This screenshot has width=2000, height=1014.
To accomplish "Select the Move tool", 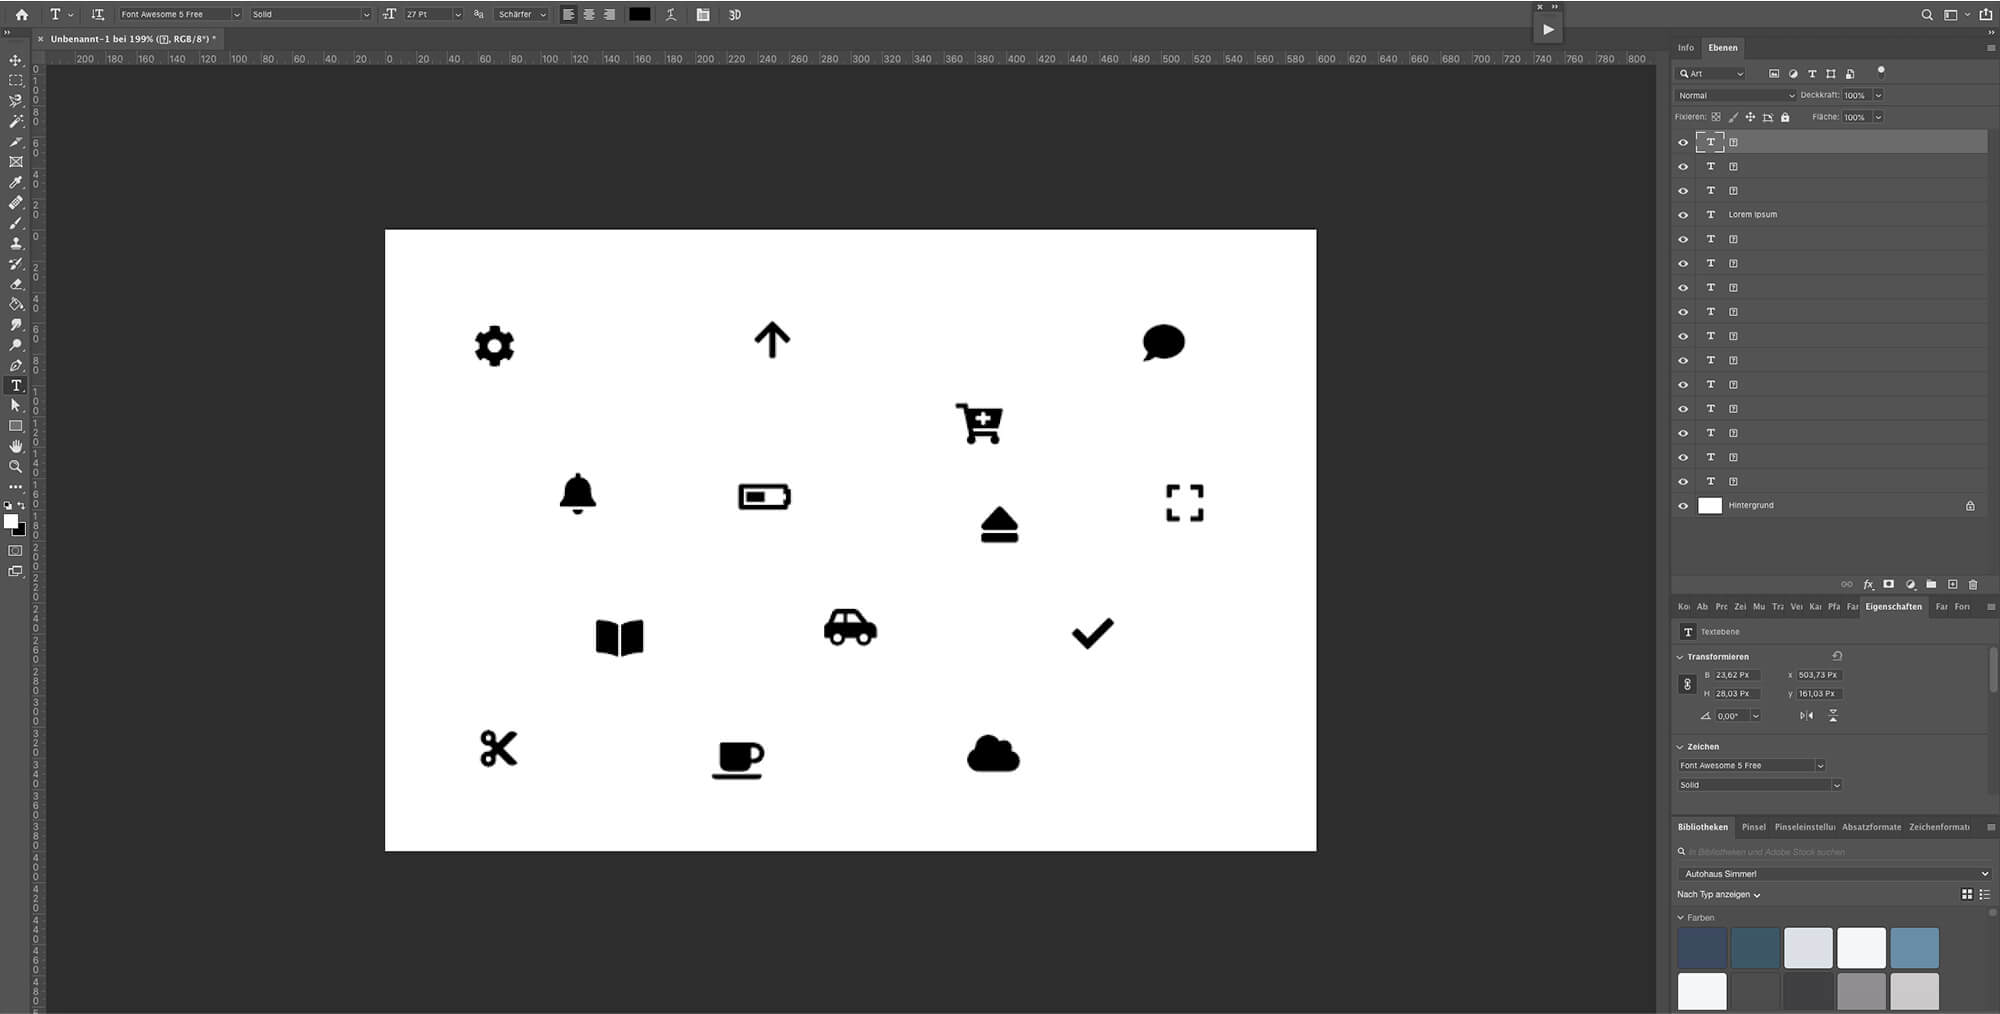I will coord(15,60).
